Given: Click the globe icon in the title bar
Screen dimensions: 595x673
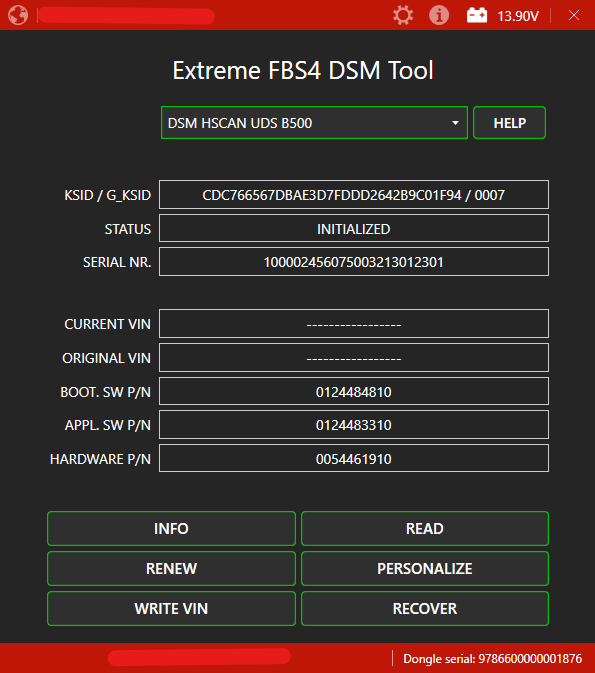Looking at the screenshot, I should point(18,15).
